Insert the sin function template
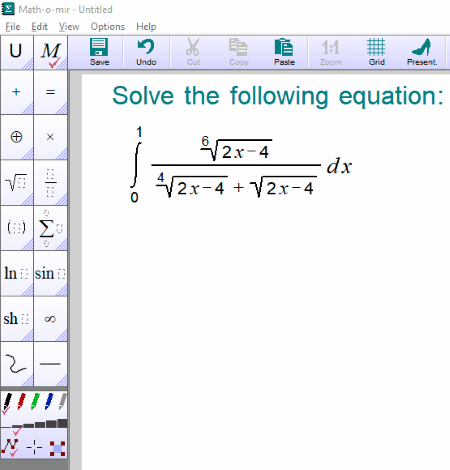The height and width of the screenshot is (470, 450). coord(50,273)
